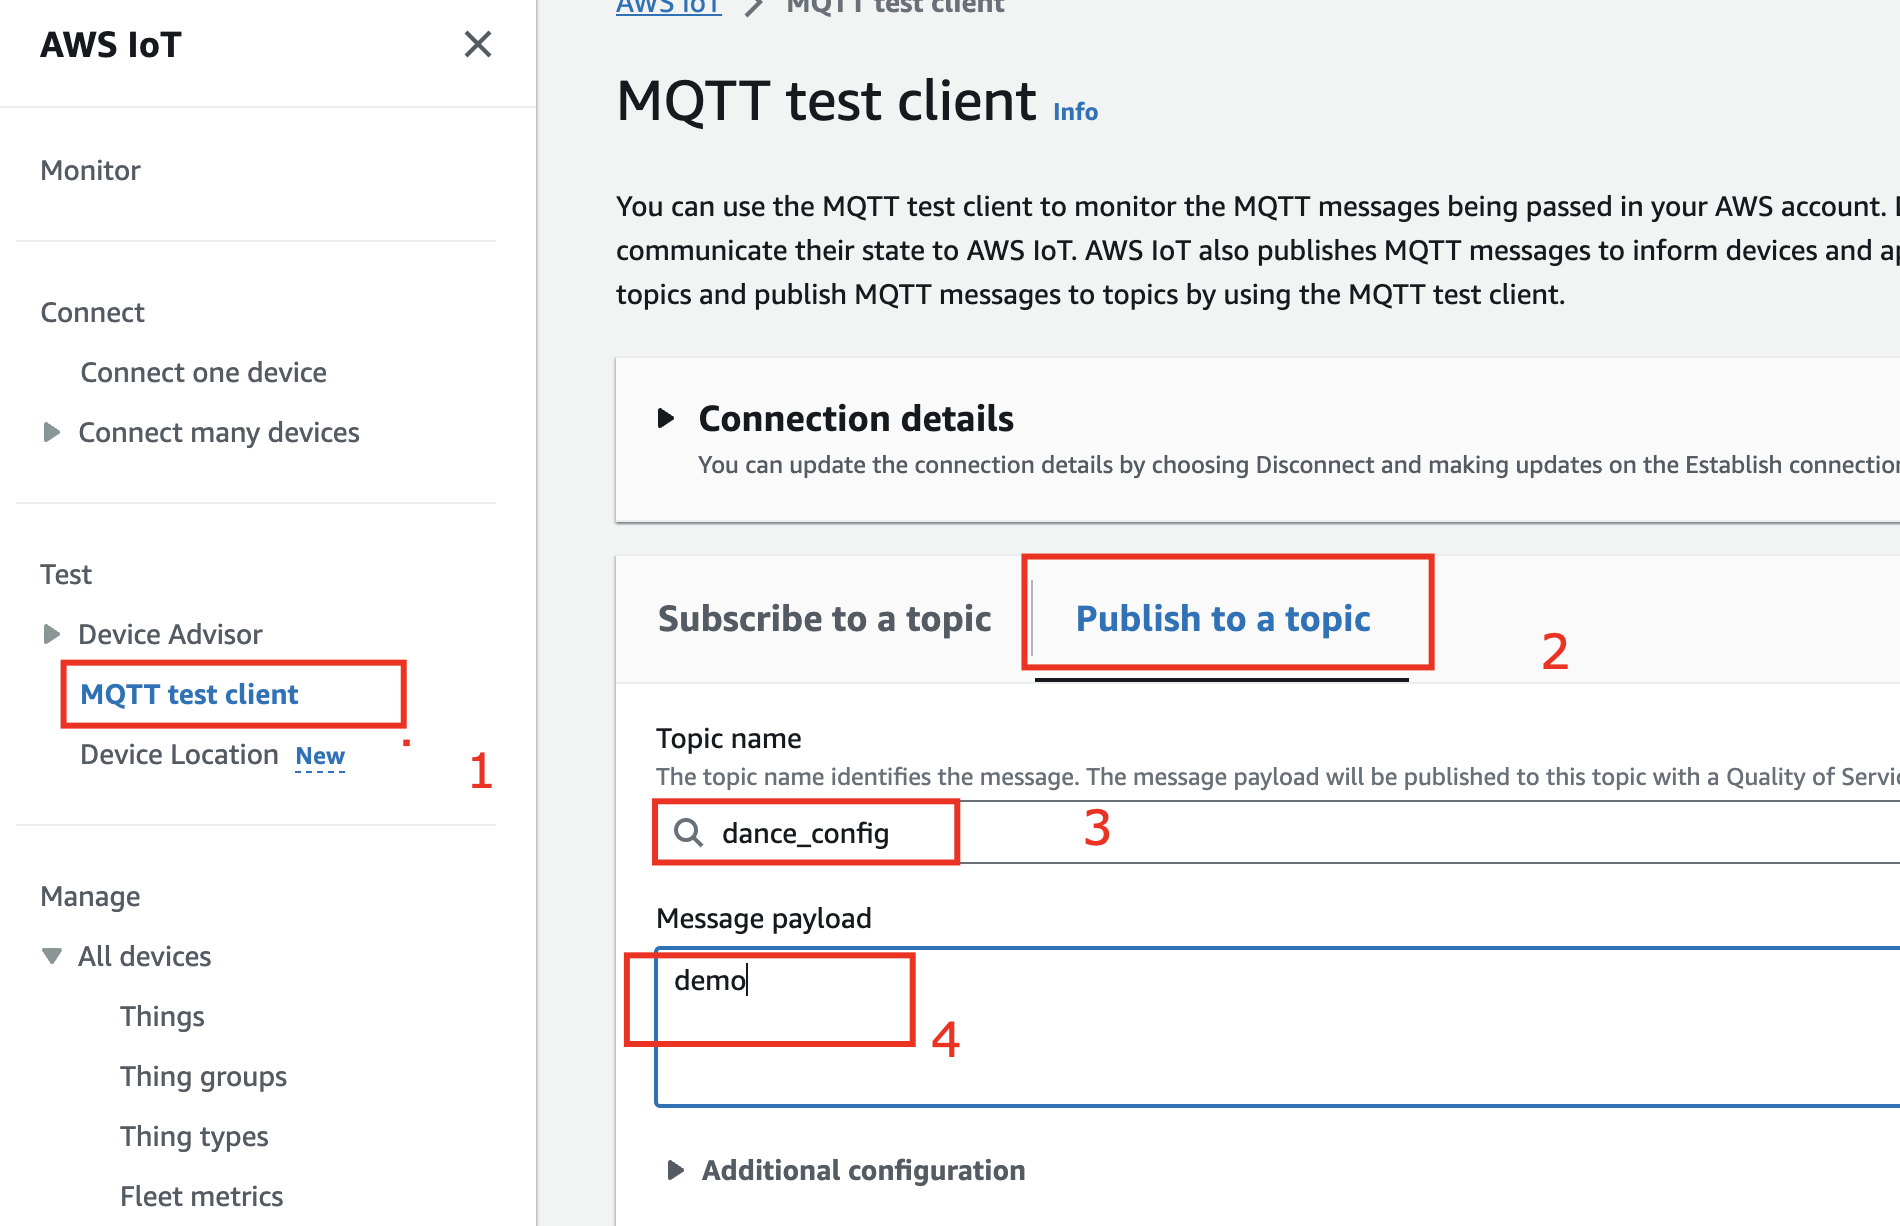The width and height of the screenshot is (1900, 1226).
Task: Expand Additional configuration section
Action: click(x=676, y=1170)
